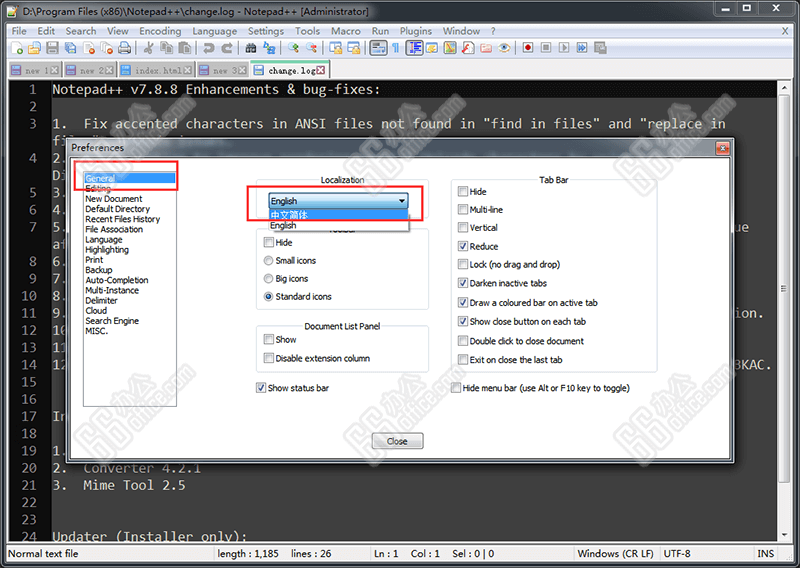
Task: Open the Plugins menu
Action: [416, 31]
